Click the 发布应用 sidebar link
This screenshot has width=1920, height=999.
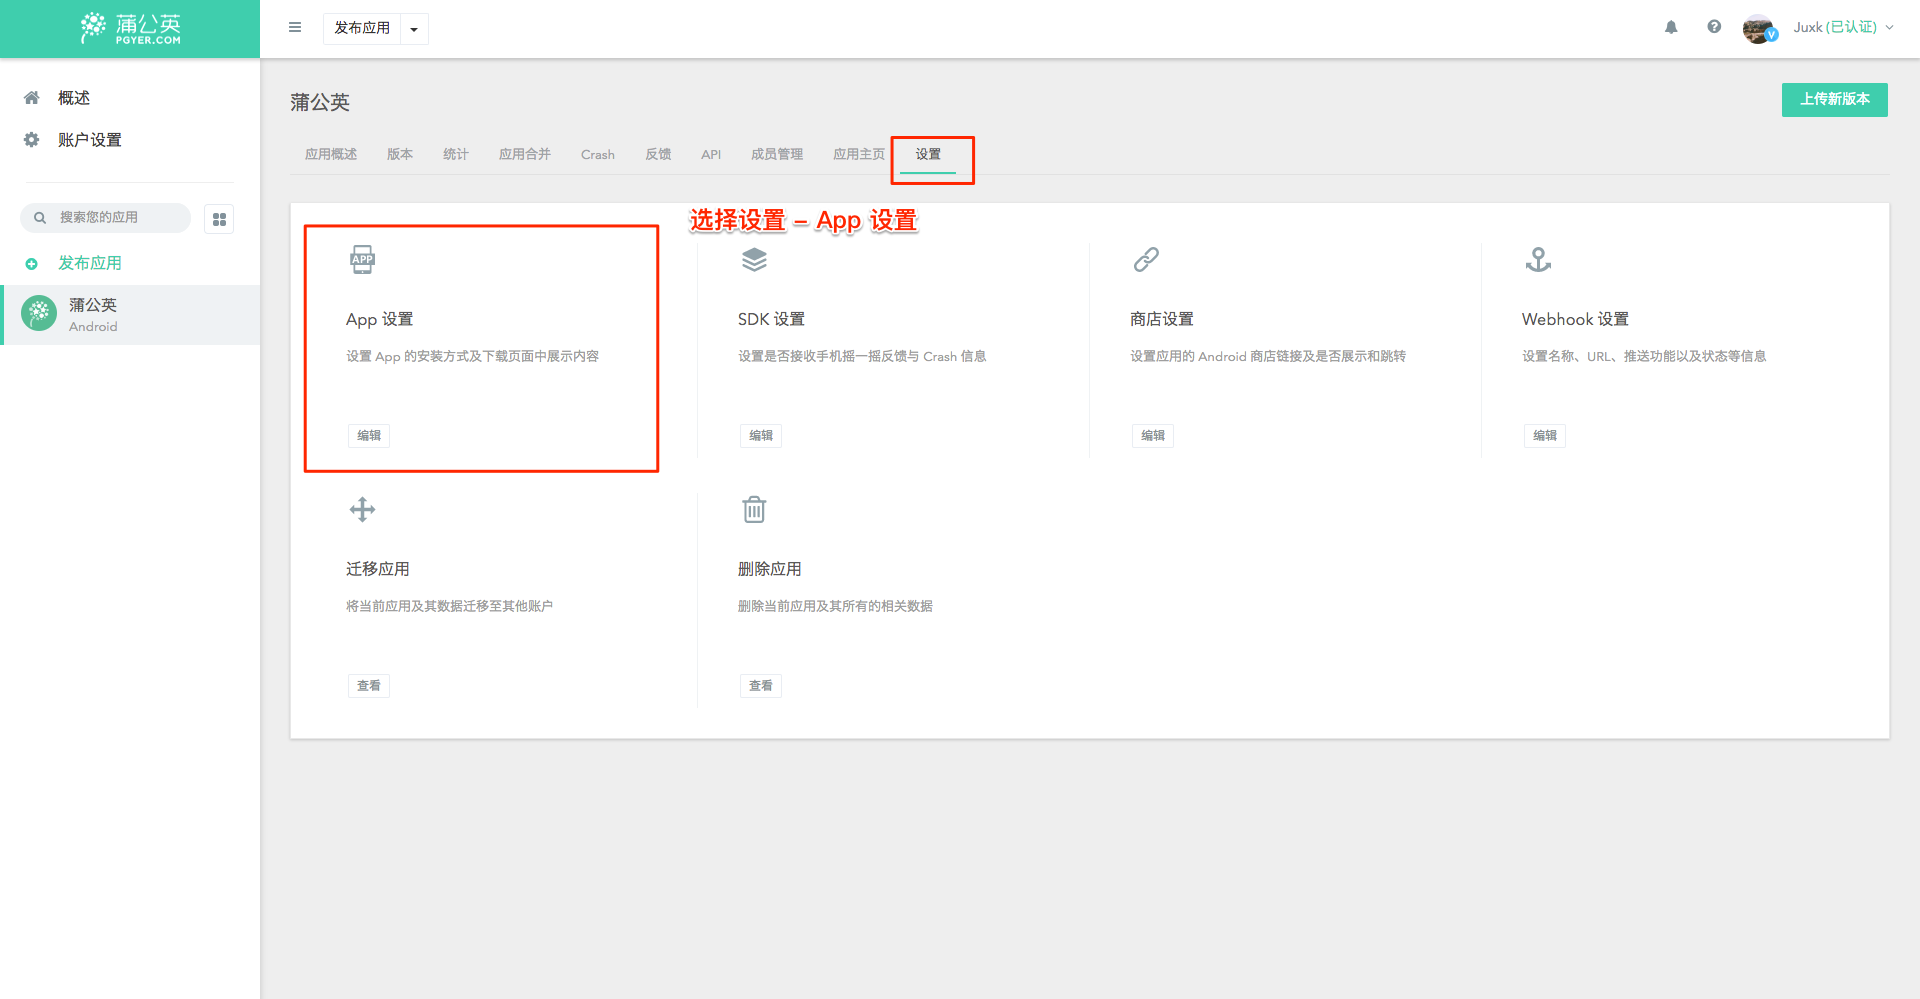[x=90, y=263]
